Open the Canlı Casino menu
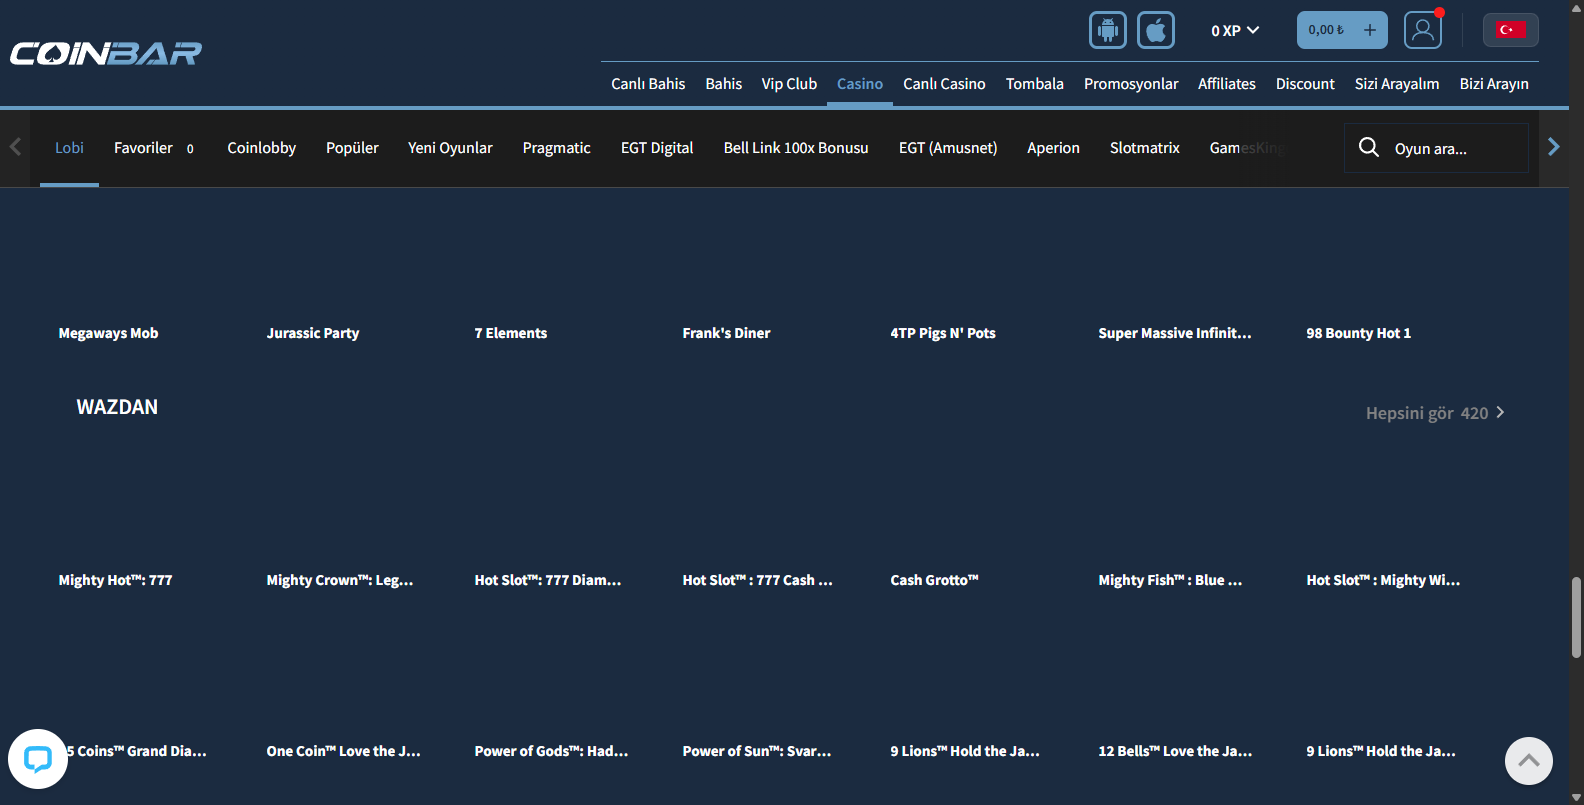Viewport: 1584px width, 805px height. (944, 84)
